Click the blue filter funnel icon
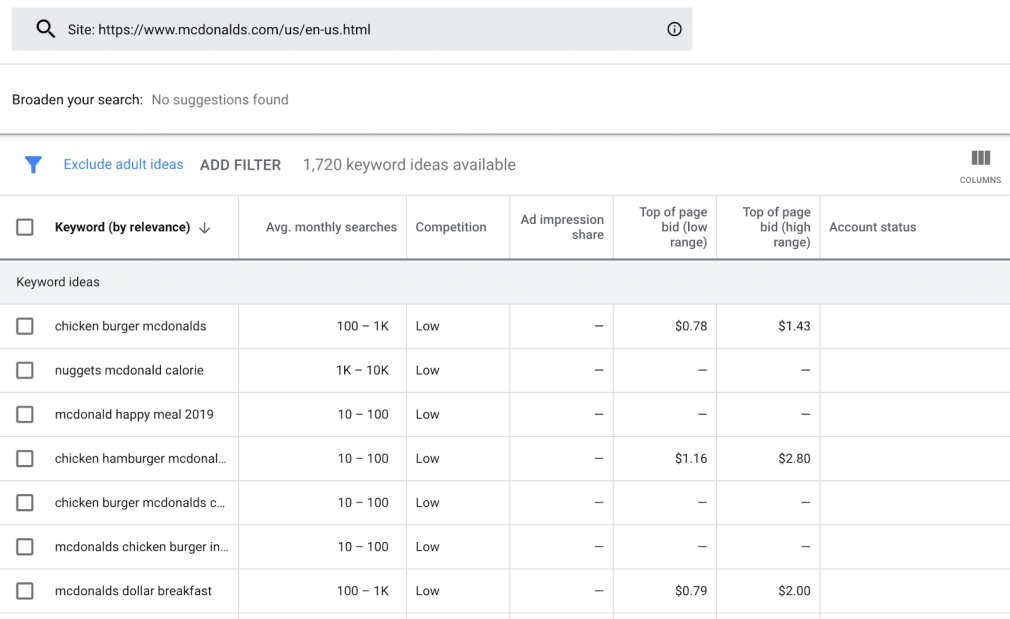This screenshot has width=1010, height=619. point(33,165)
